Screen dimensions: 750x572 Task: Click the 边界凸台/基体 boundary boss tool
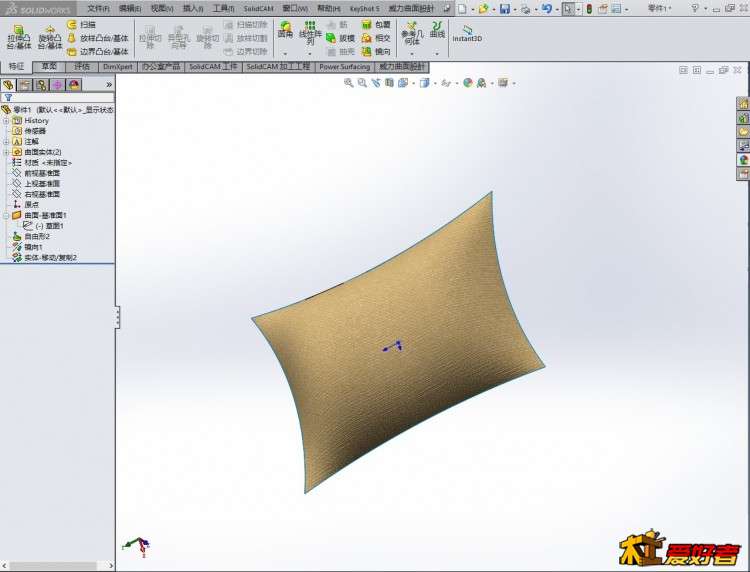pos(98,51)
